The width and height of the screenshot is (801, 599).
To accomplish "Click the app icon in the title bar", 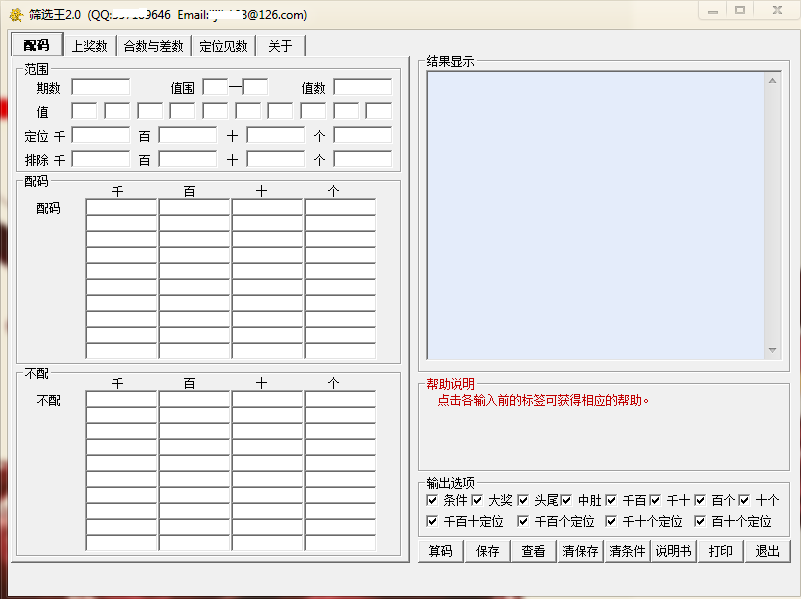I will coord(15,15).
